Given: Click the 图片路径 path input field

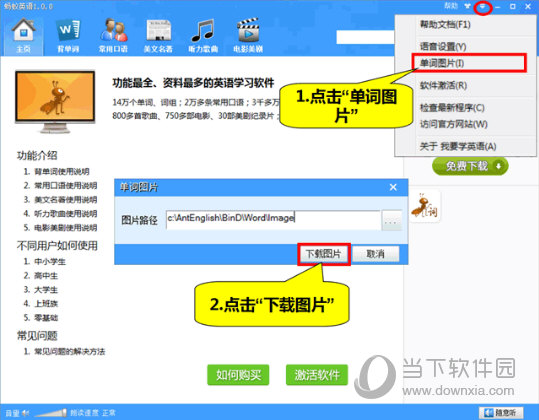Looking at the screenshot, I should click(x=273, y=219).
